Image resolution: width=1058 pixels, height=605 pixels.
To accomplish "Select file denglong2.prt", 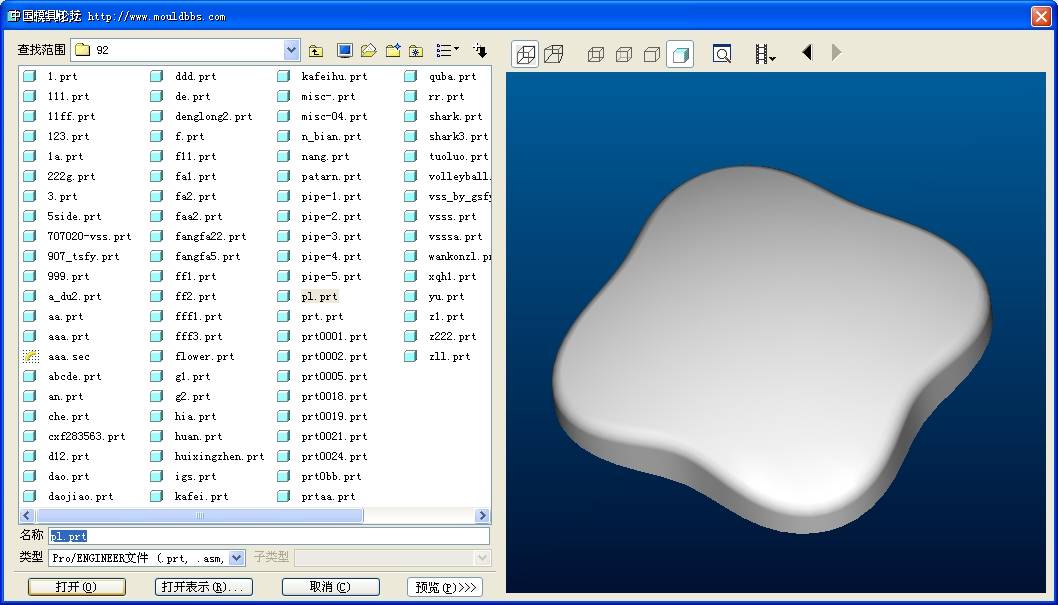I will (x=213, y=117).
